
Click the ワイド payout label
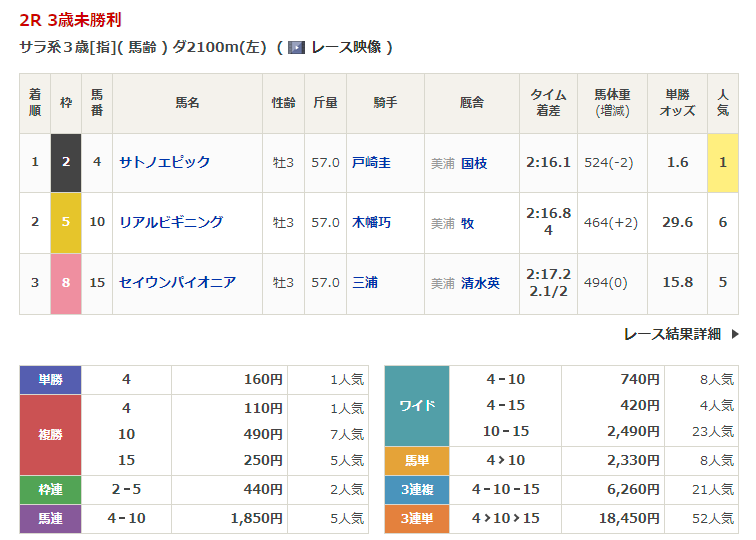(x=417, y=406)
